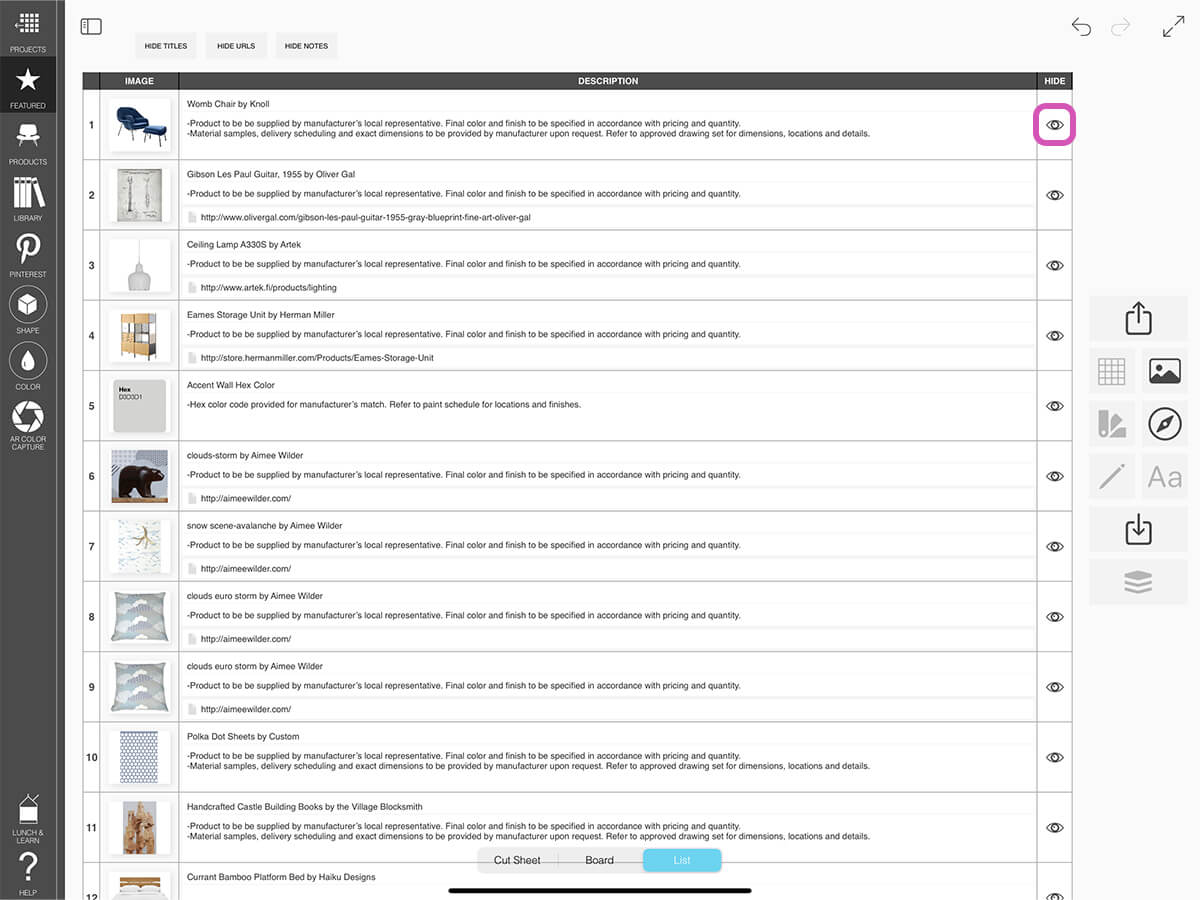1200x900 pixels.
Task: Hide the Womb Chair by Knoll row
Action: (1054, 125)
